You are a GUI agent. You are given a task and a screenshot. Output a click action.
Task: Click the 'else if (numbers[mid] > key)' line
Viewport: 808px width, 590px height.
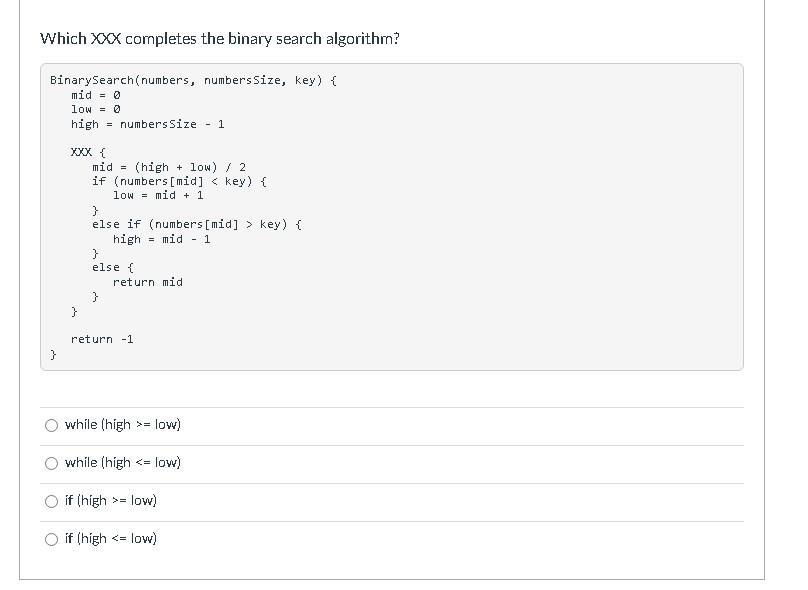197,225
